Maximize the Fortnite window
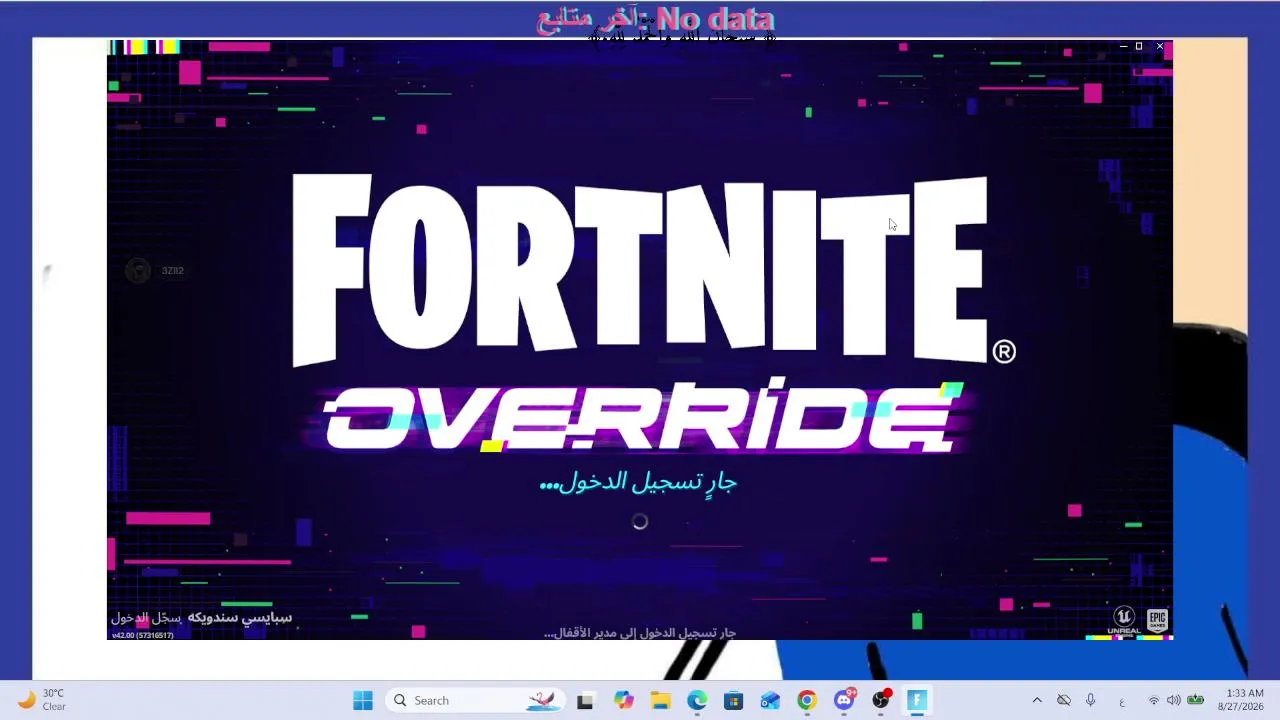The image size is (1280, 720). click(x=1139, y=46)
